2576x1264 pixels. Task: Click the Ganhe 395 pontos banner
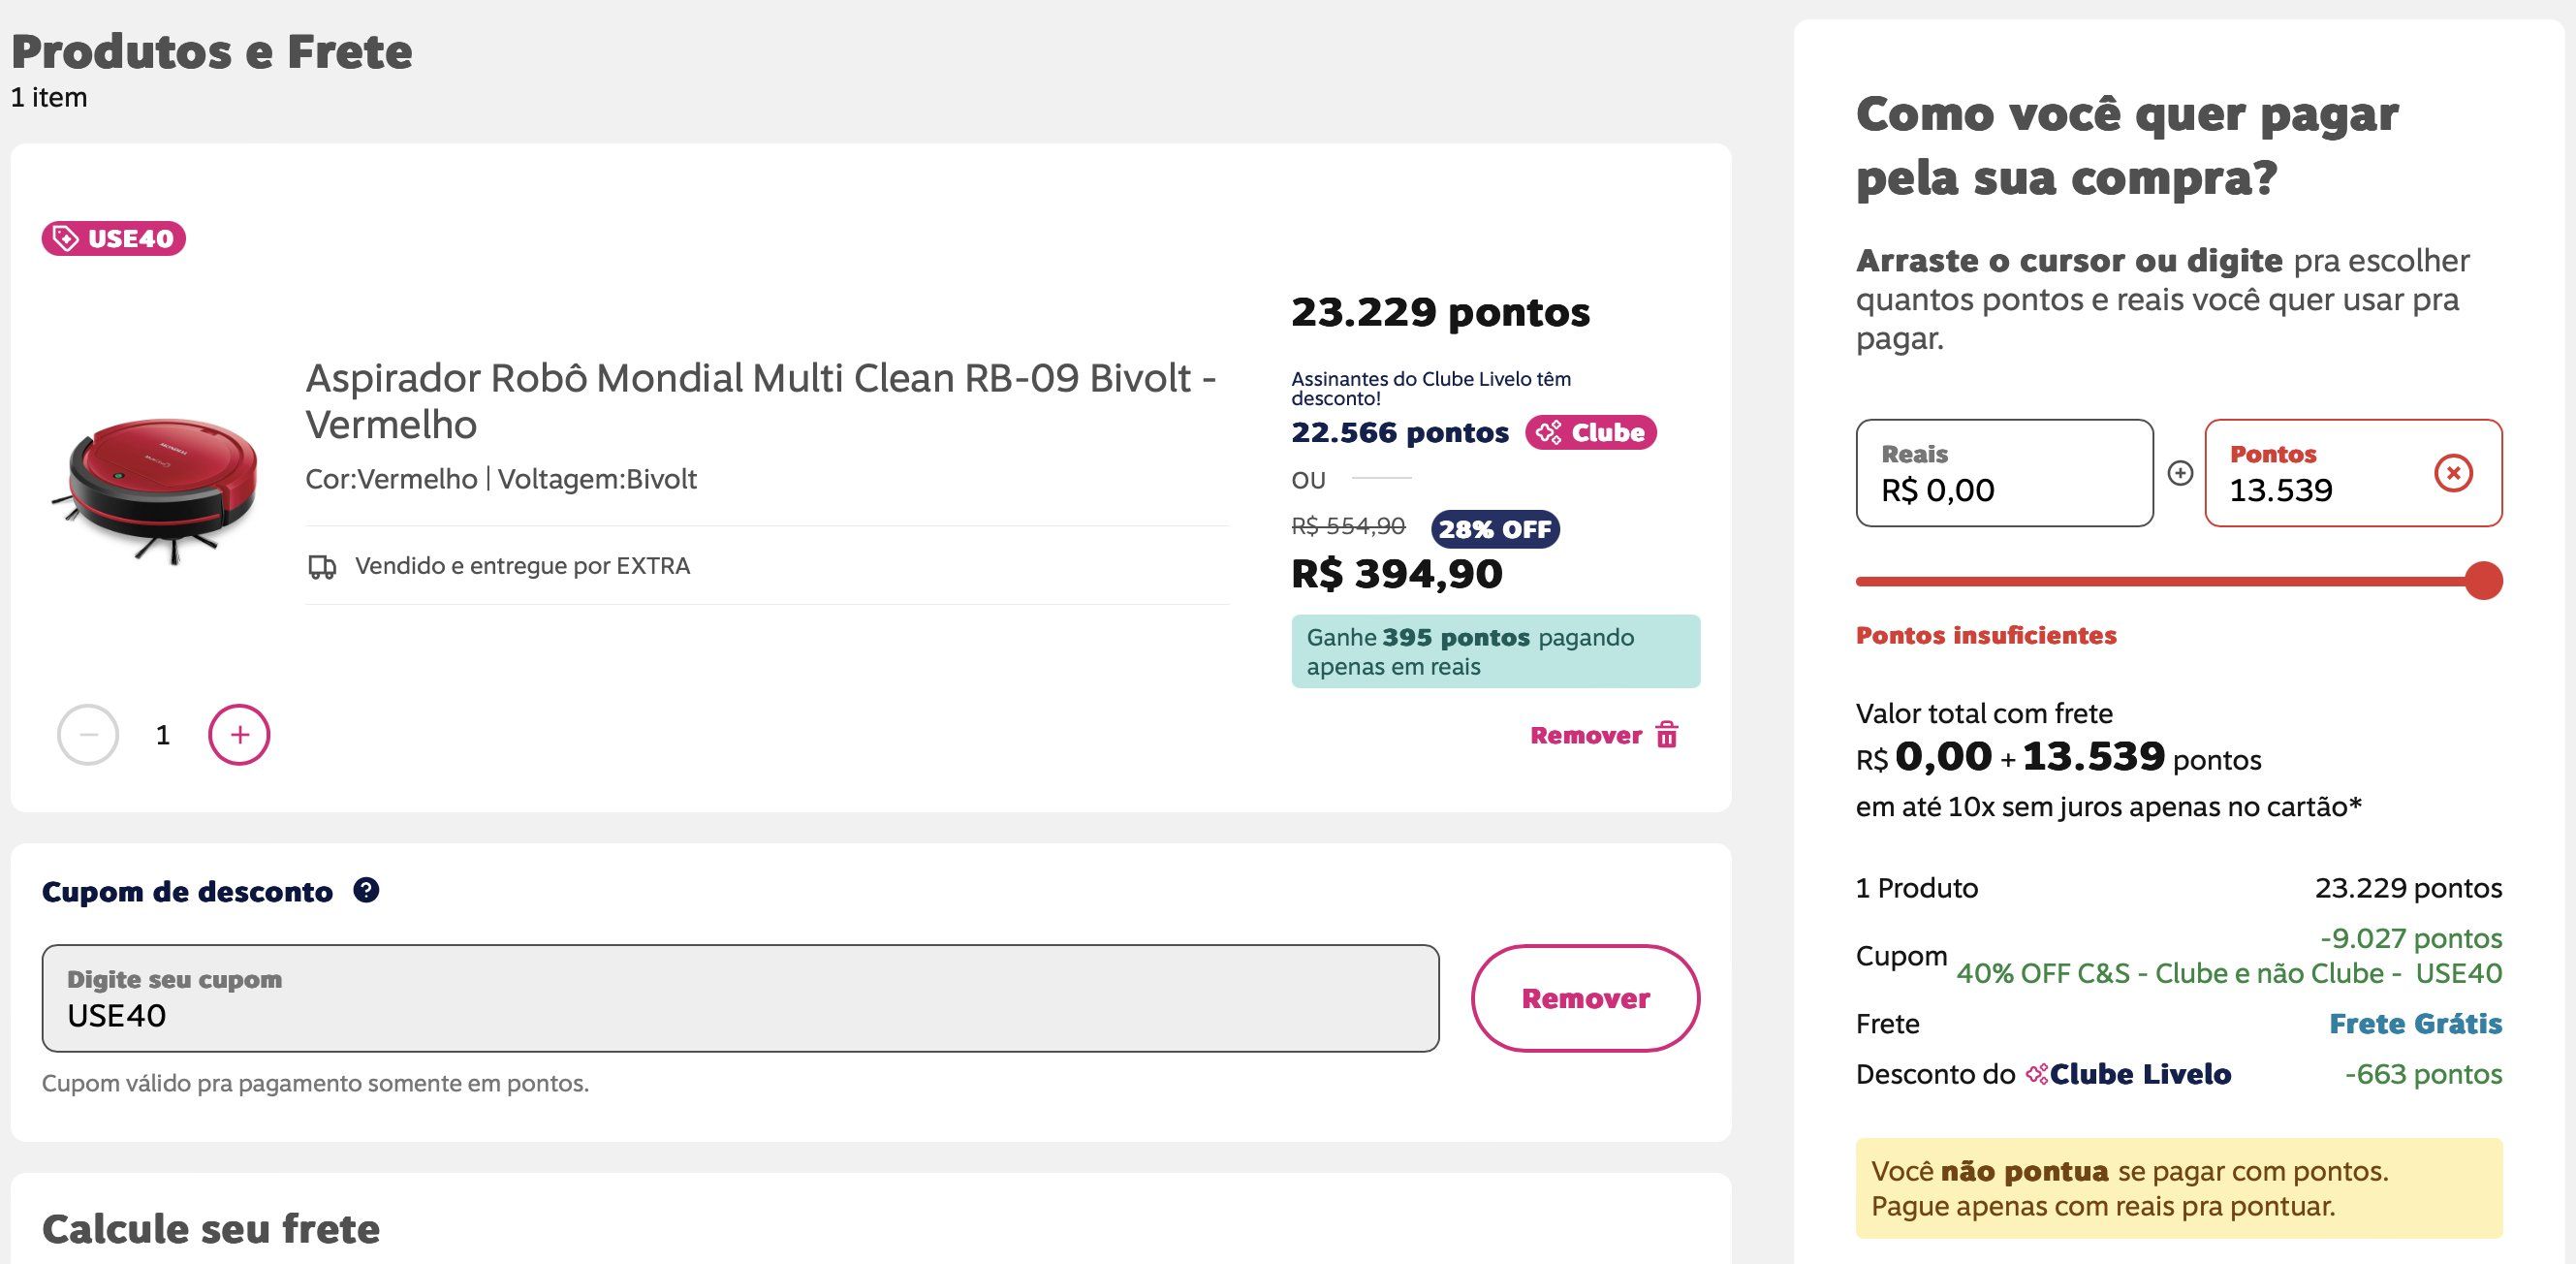coord(1495,651)
